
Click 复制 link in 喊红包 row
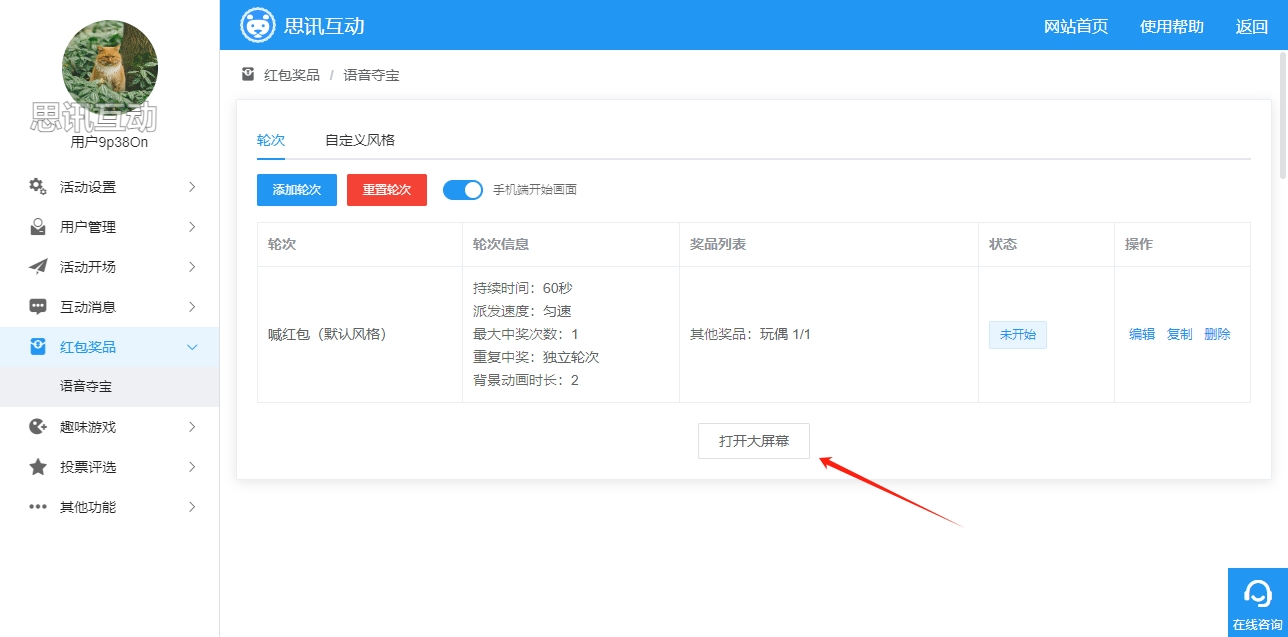point(1180,335)
